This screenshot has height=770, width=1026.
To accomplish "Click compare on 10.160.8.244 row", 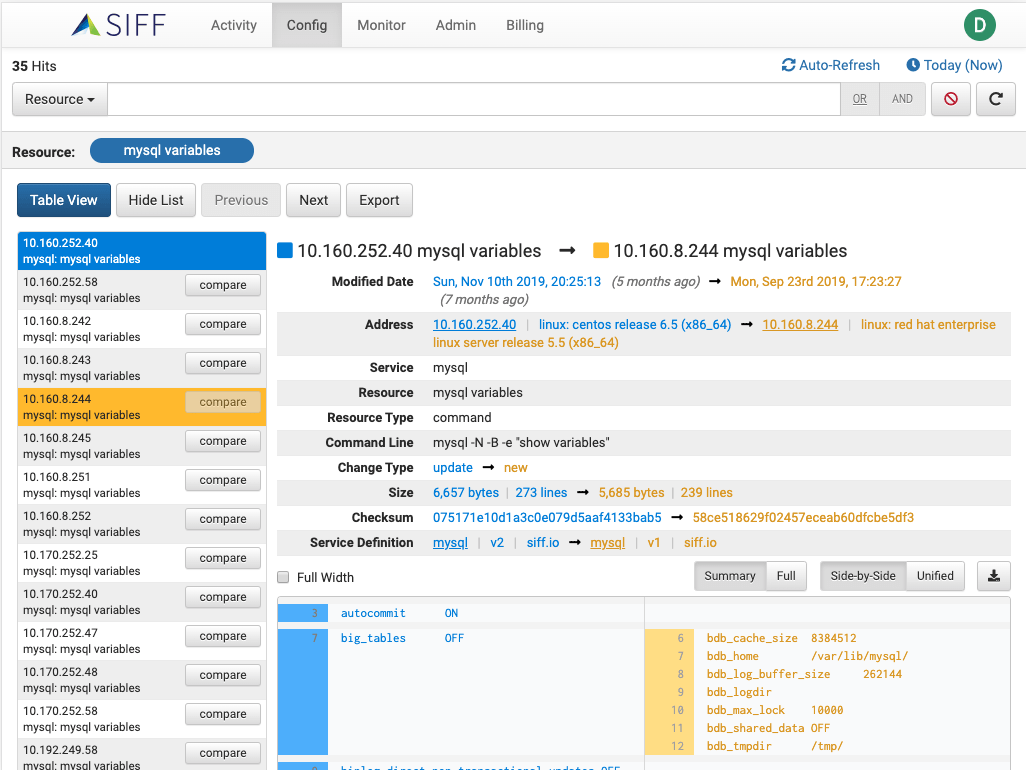I will [222, 402].
